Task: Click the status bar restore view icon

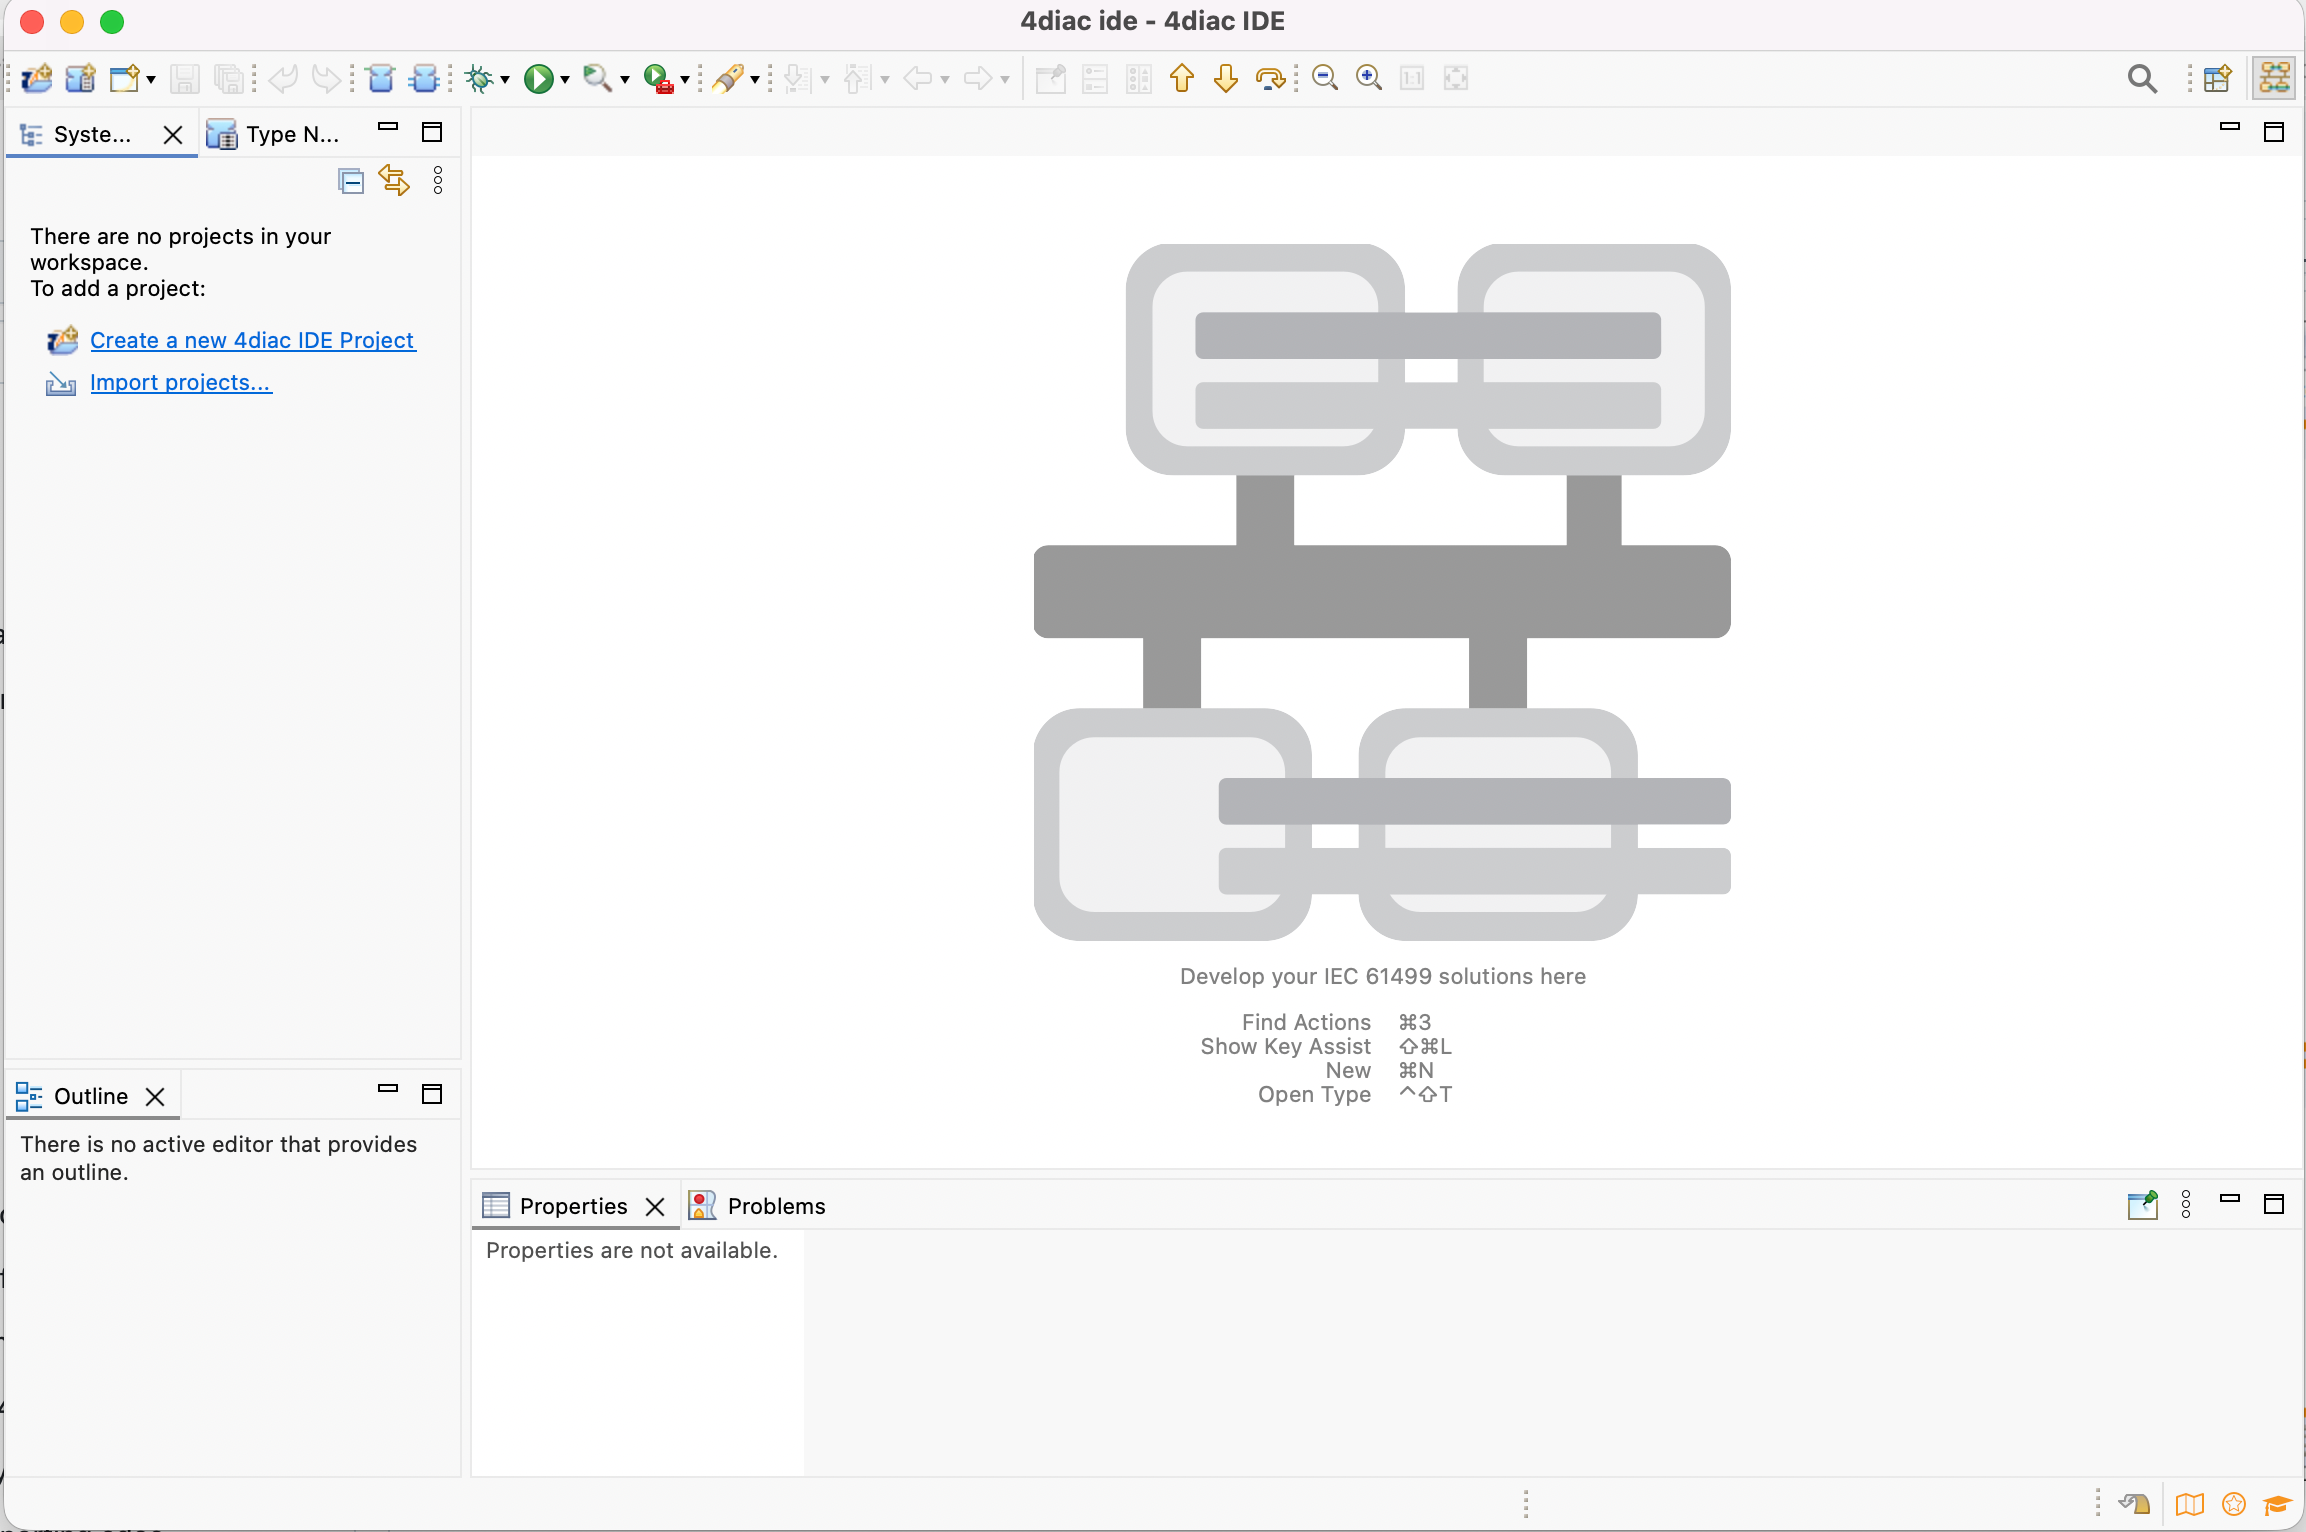Action: tap(2134, 1504)
